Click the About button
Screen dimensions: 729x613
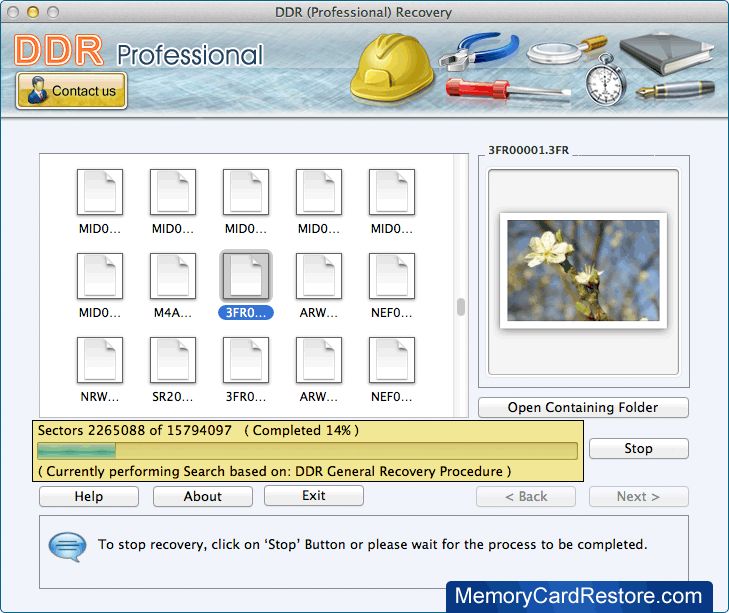click(x=203, y=496)
